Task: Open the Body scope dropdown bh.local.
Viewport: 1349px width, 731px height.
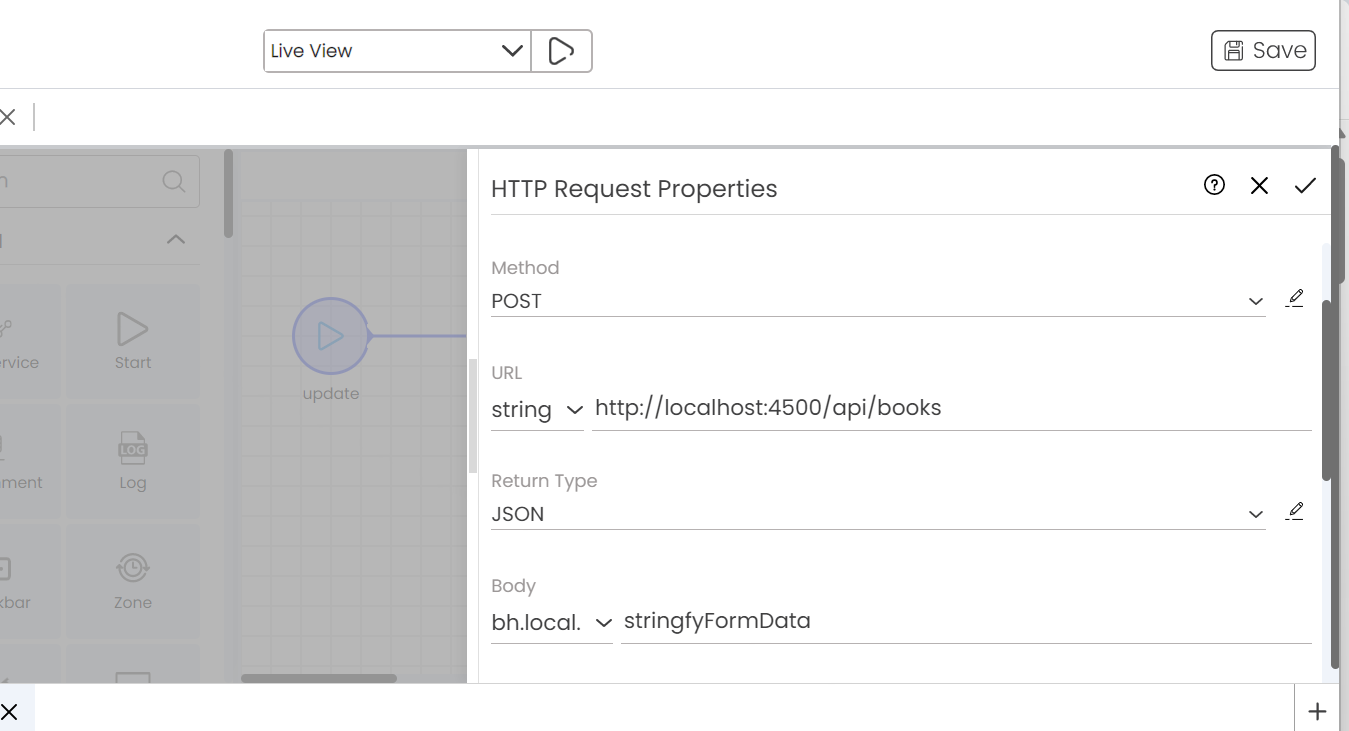Action: [x=552, y=622]
